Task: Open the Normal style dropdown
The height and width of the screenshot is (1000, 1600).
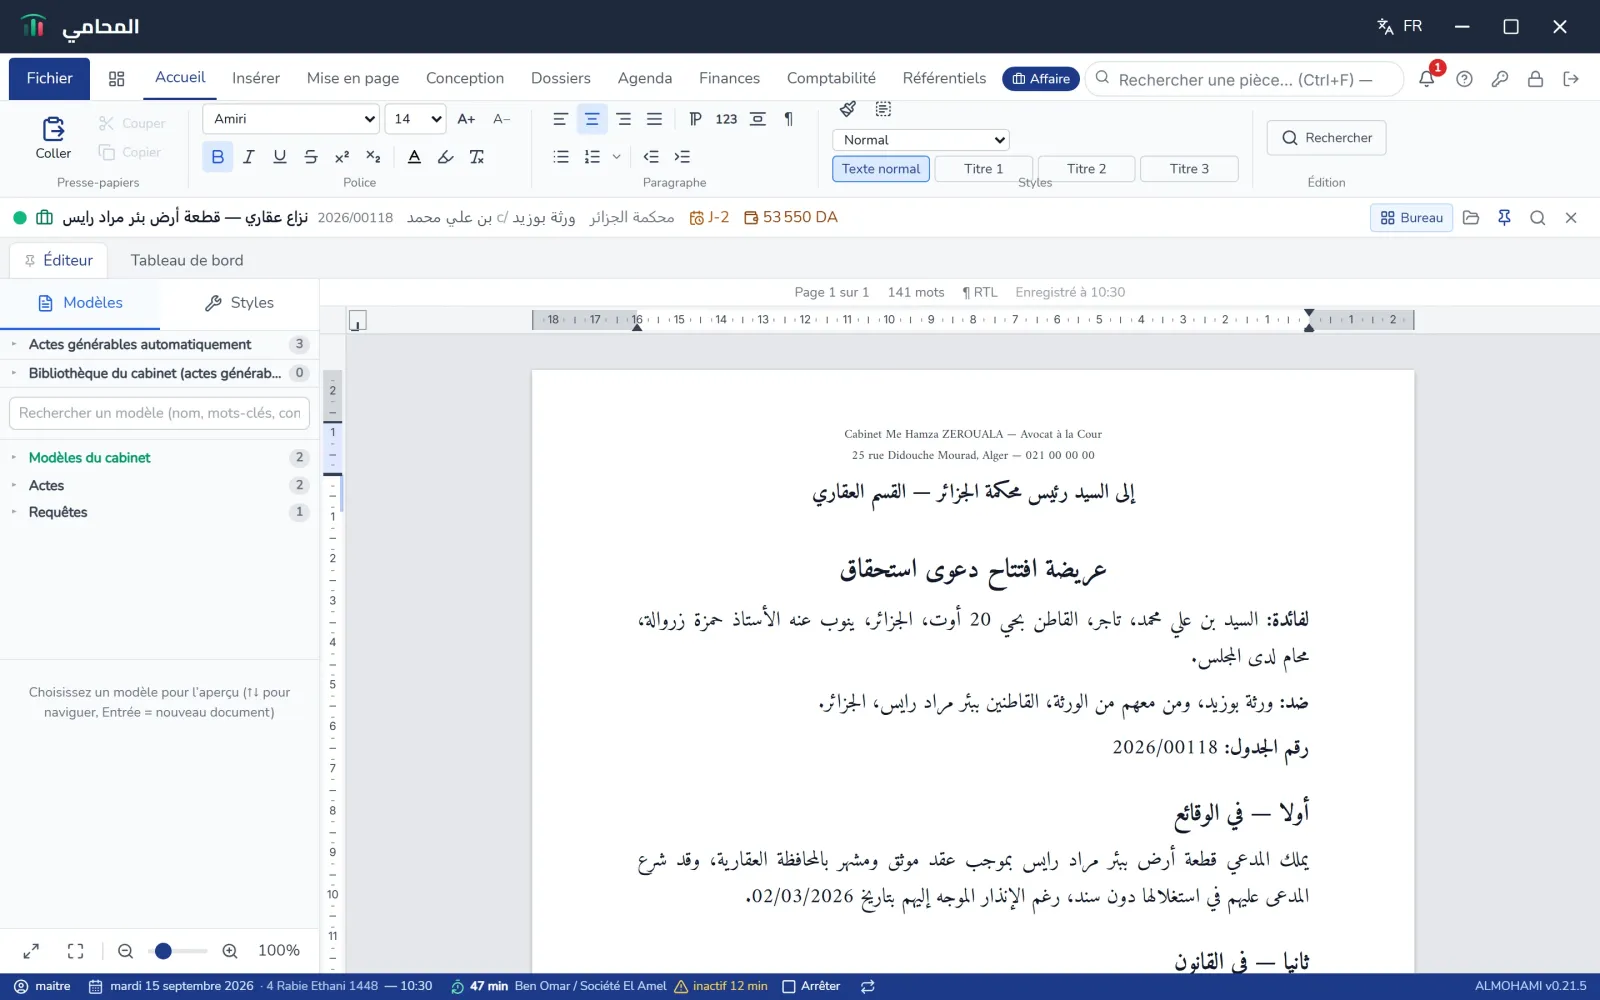Action: tap(921, 140)
